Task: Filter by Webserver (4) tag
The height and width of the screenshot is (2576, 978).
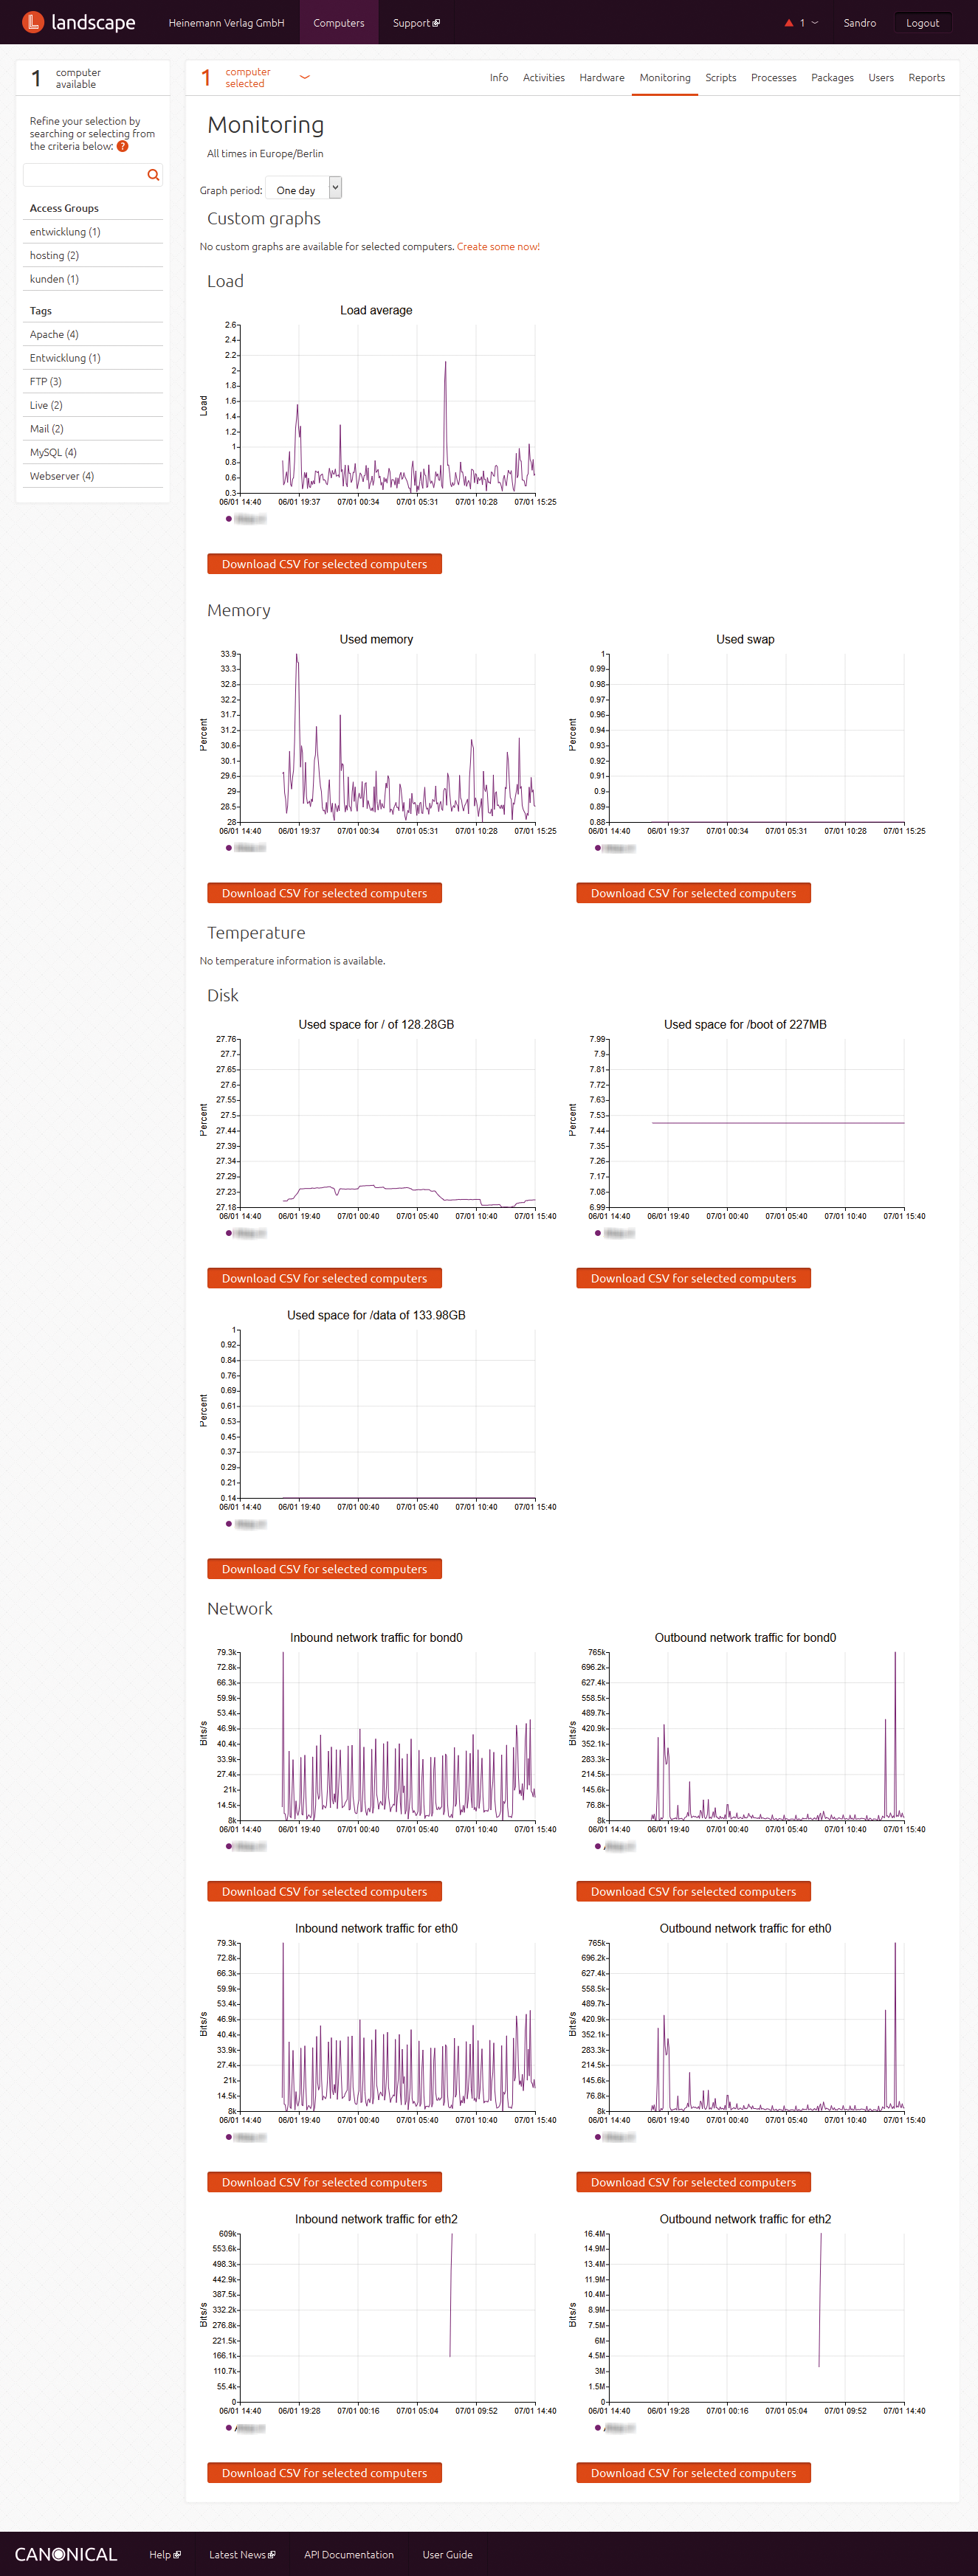Action: [x=62, y=476]
